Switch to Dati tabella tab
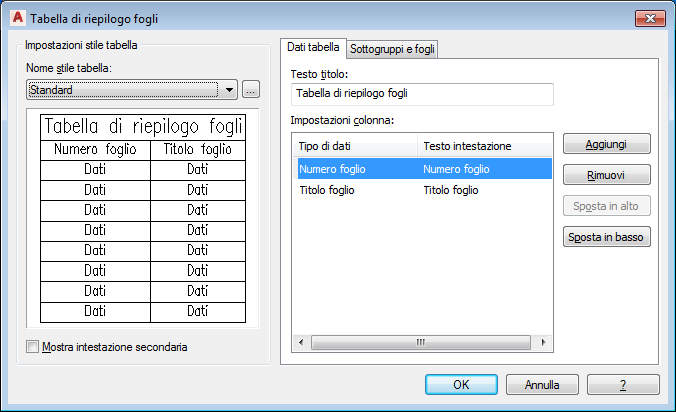Image resolution: width=676 pixels, height=412 pixels. 313,47
